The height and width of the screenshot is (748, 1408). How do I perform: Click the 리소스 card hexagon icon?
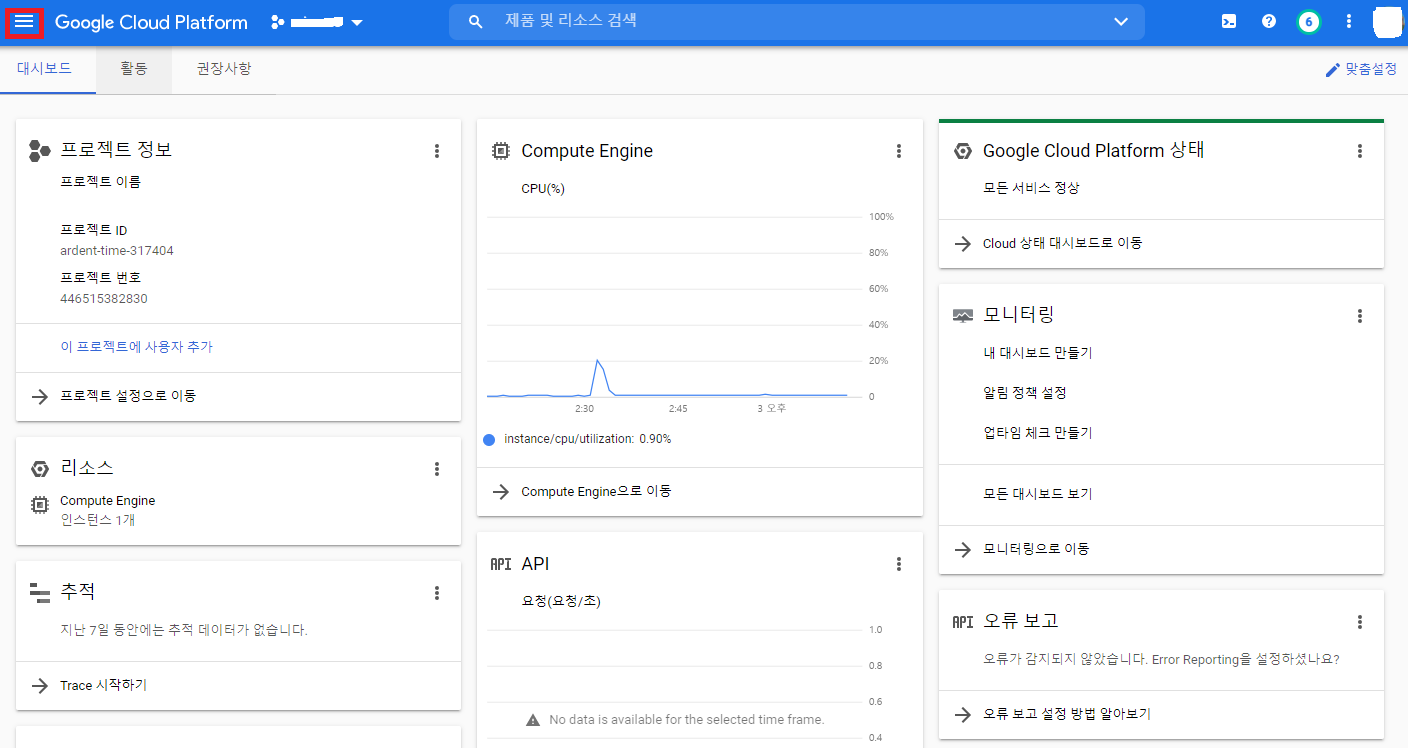point(40,469)
